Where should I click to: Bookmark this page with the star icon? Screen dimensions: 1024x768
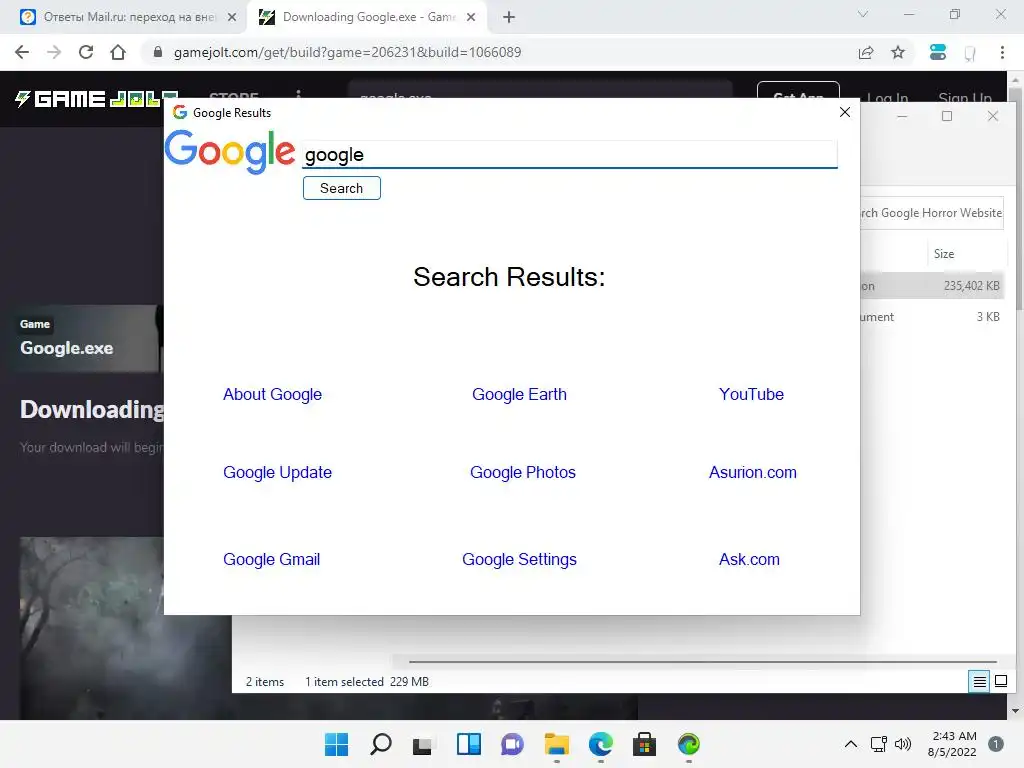pos(898,52)
